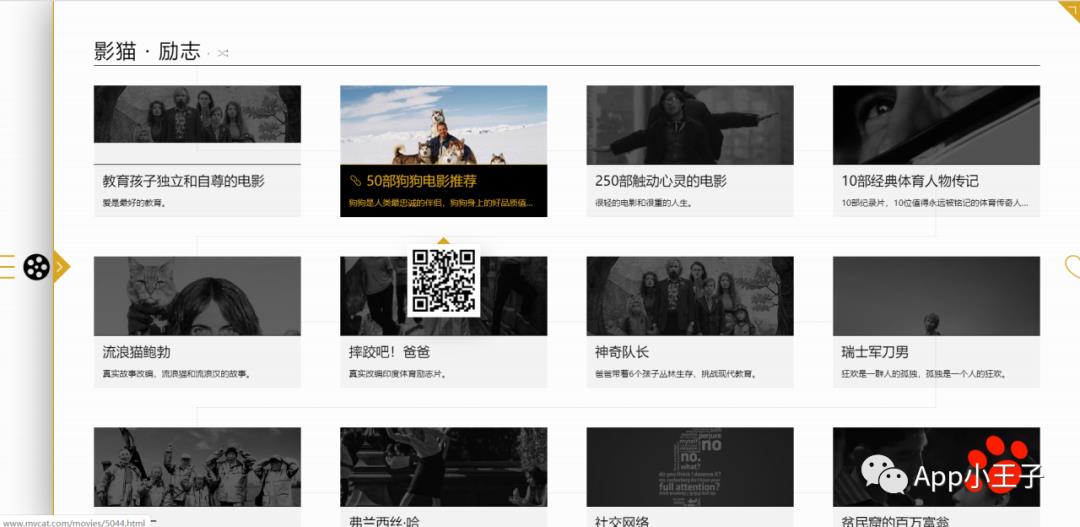Expand the yellow side panel arrow
The width and height of the screenshot is (1080, 527).
(61, 266)
